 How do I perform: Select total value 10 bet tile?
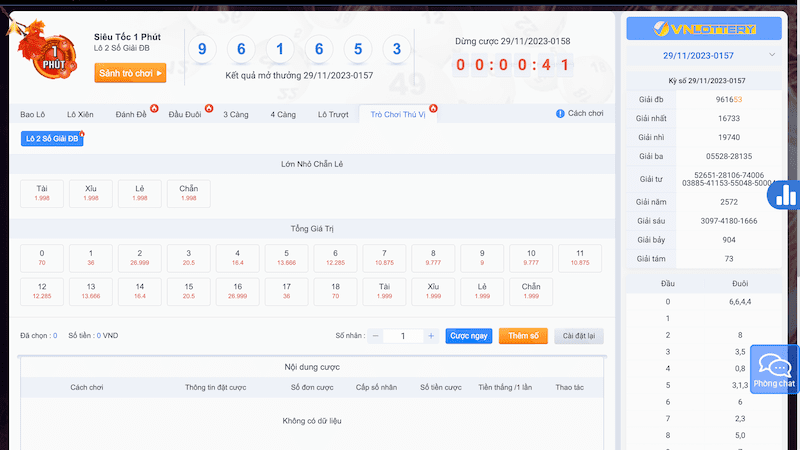(531, 257)
